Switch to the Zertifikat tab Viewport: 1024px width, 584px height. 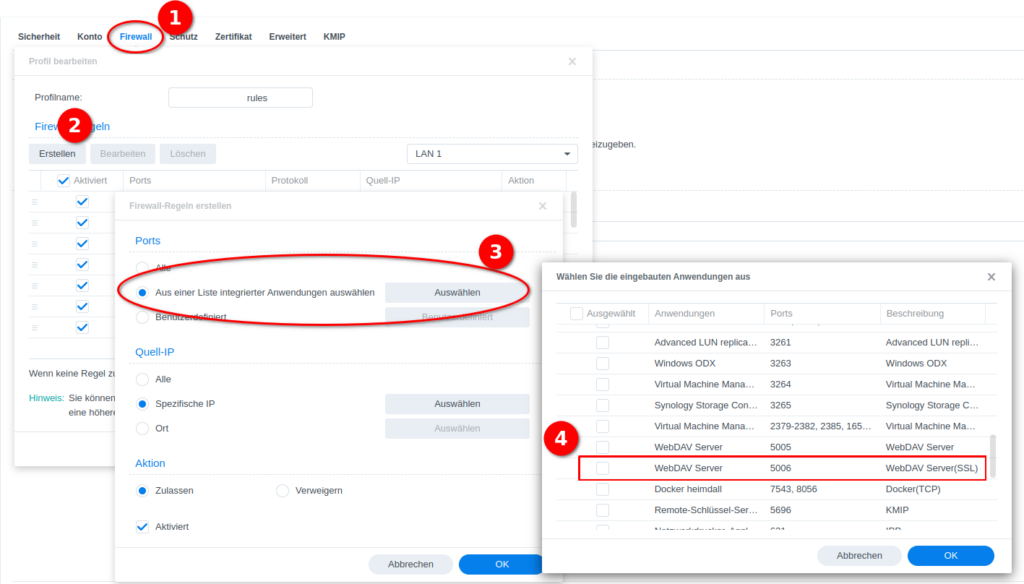pos(233,36)
